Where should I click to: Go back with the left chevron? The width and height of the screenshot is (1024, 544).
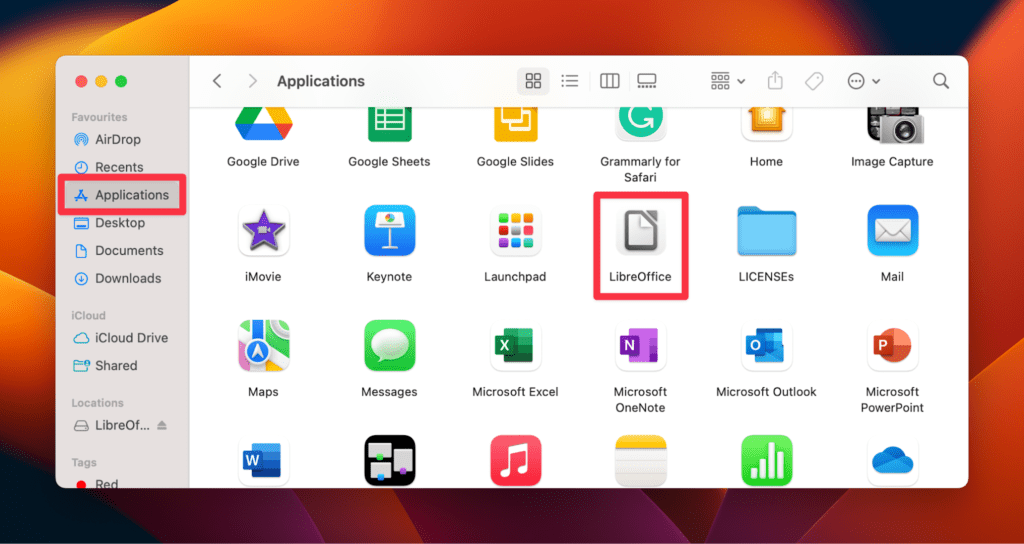(217, 81)
